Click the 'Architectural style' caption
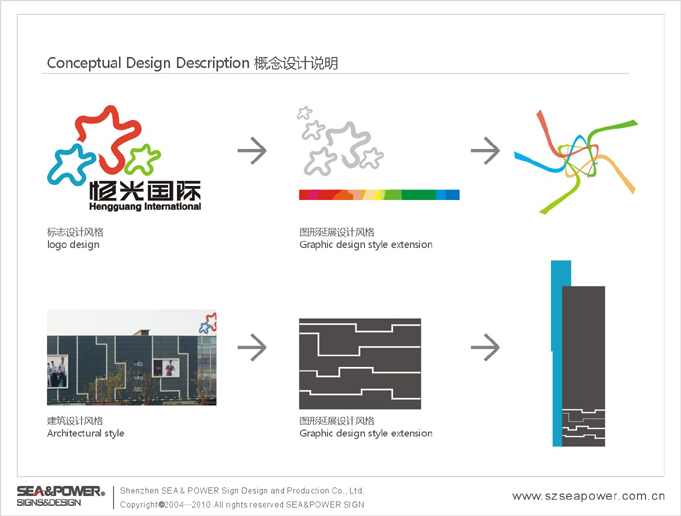 [x=86, y=433]
